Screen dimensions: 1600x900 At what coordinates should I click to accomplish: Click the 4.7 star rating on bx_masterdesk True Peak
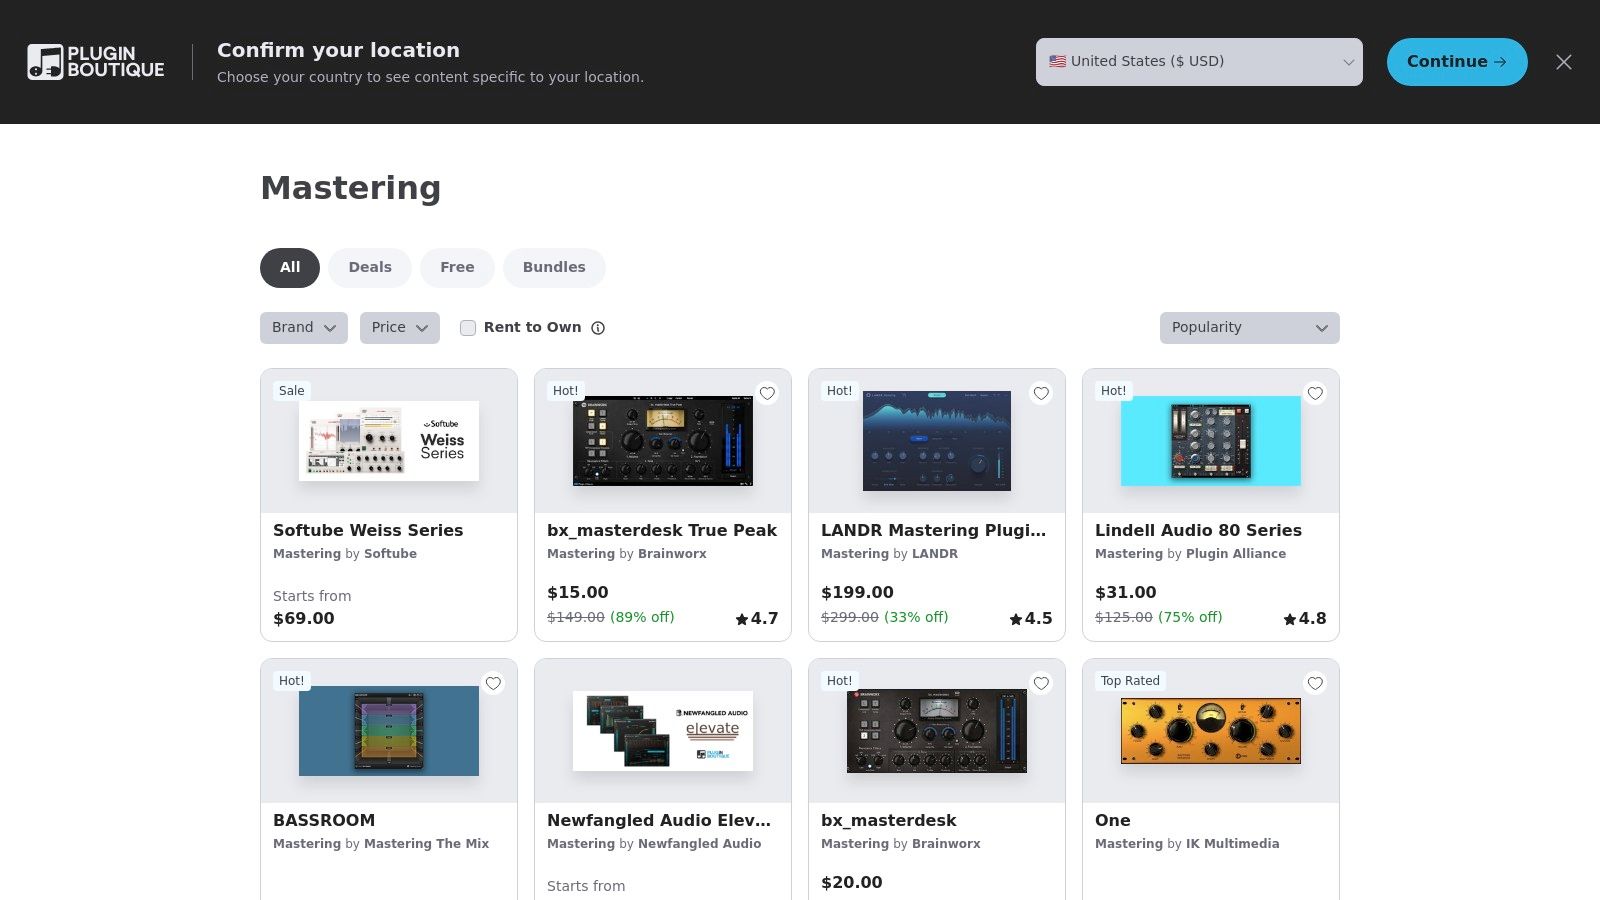point(757,618)
